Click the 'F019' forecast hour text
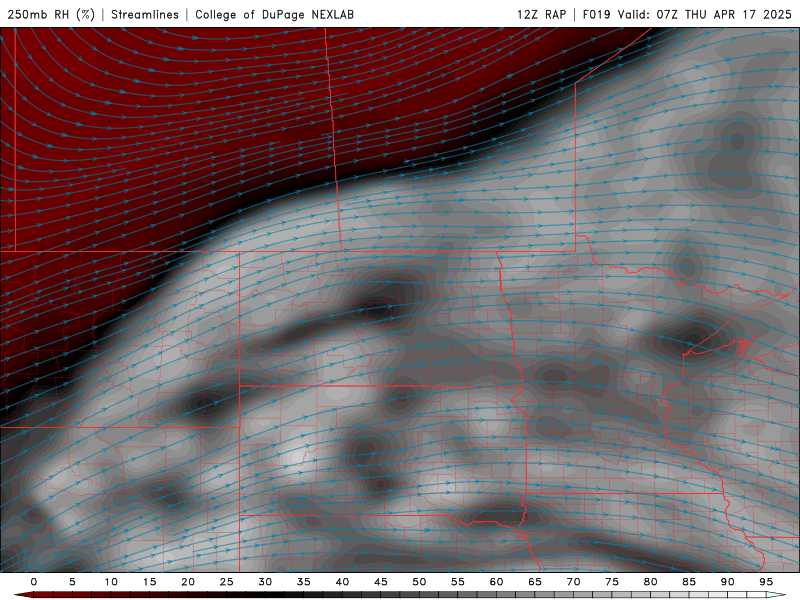The width and height of the screenshot is (800, 600). click(x=596, y=15)
